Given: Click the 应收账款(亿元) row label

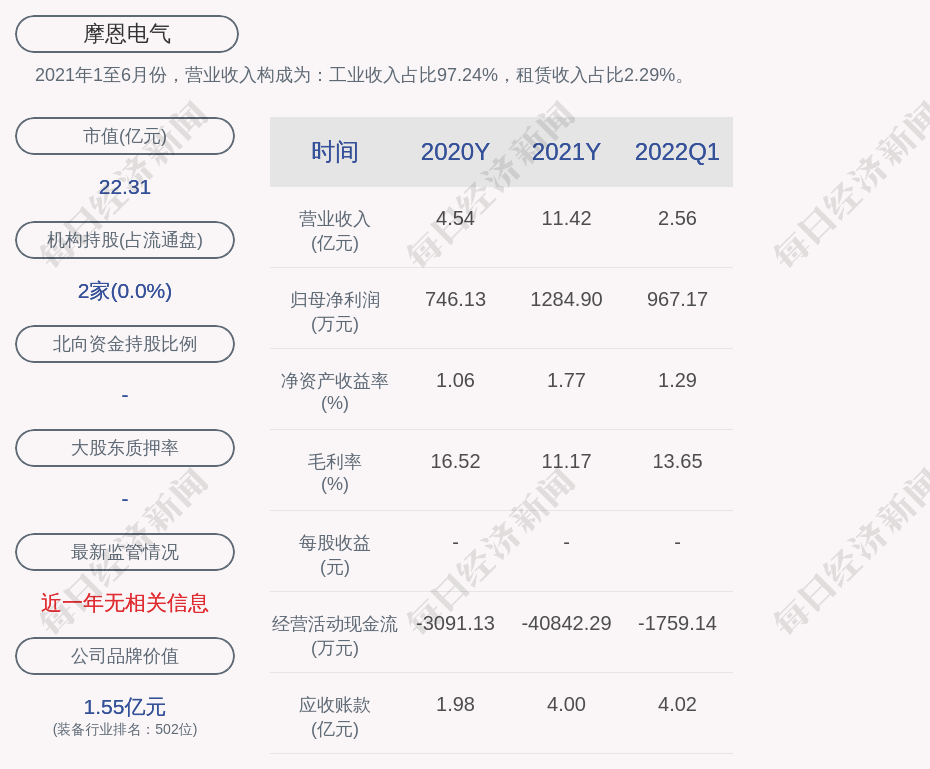Looking at the screenshot, I should coord(335,717).
